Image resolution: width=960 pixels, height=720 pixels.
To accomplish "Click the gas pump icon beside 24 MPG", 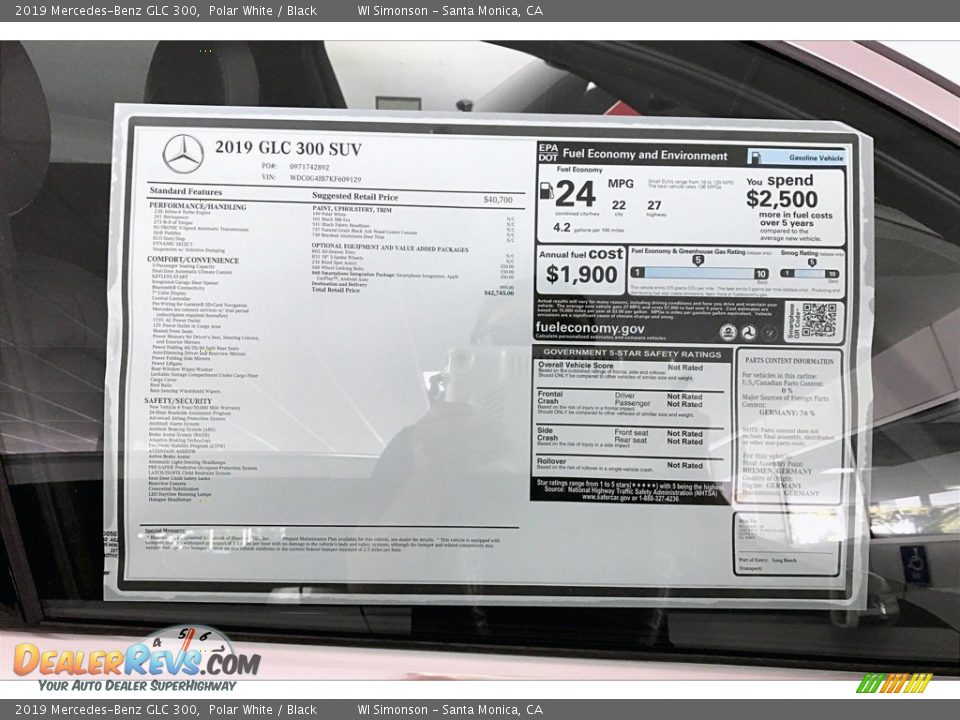I will coord(547,192).
